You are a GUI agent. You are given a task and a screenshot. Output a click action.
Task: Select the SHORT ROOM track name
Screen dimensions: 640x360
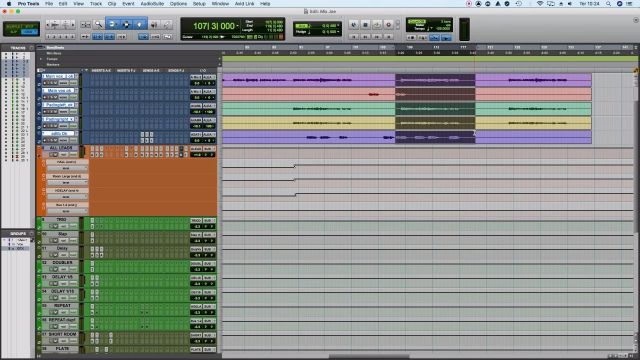pyautogui.click(x=62, y=334)
